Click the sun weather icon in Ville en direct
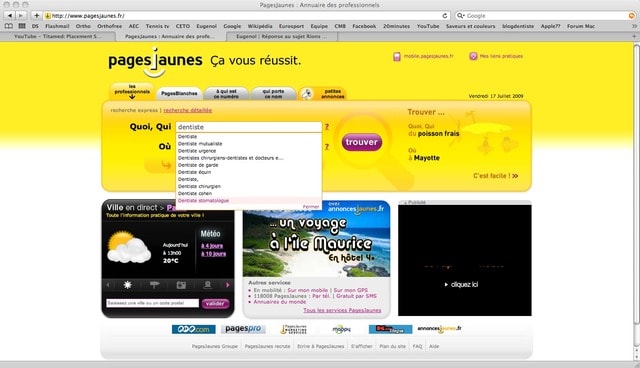The width and height of the screenshot is (640, 368). pos(127,285)
